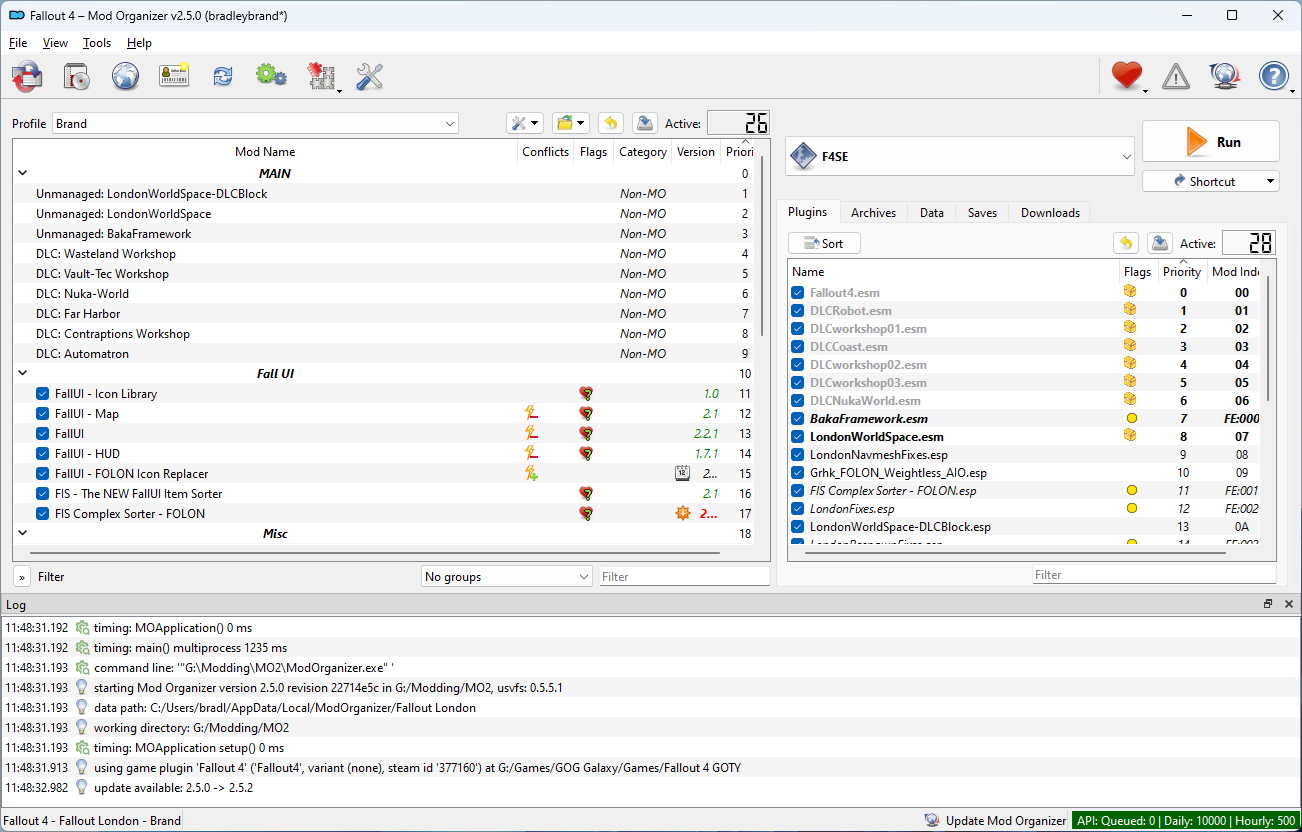Click the red version warning icon for FIS Complex Sorter
The width and height of the screenshot is (1302, 832).
[x=683, y=513]
